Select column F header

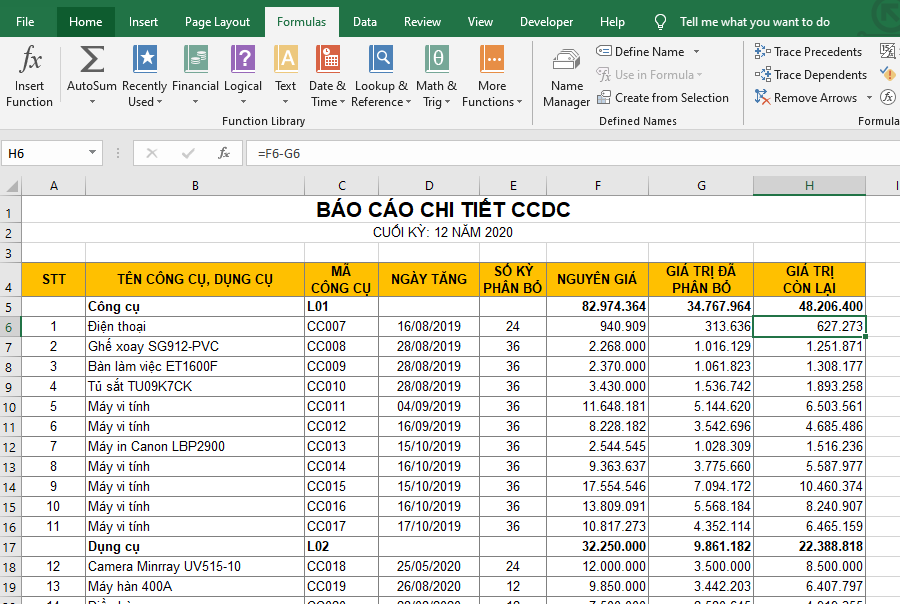tap(597, 186)
